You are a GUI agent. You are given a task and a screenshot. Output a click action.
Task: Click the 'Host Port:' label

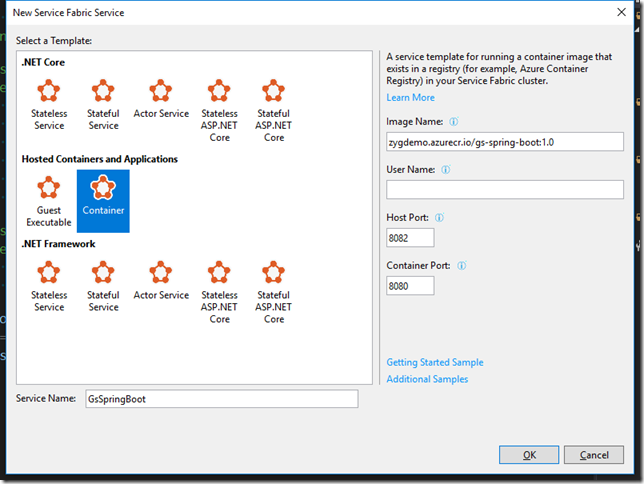click(x=407, y=218)
